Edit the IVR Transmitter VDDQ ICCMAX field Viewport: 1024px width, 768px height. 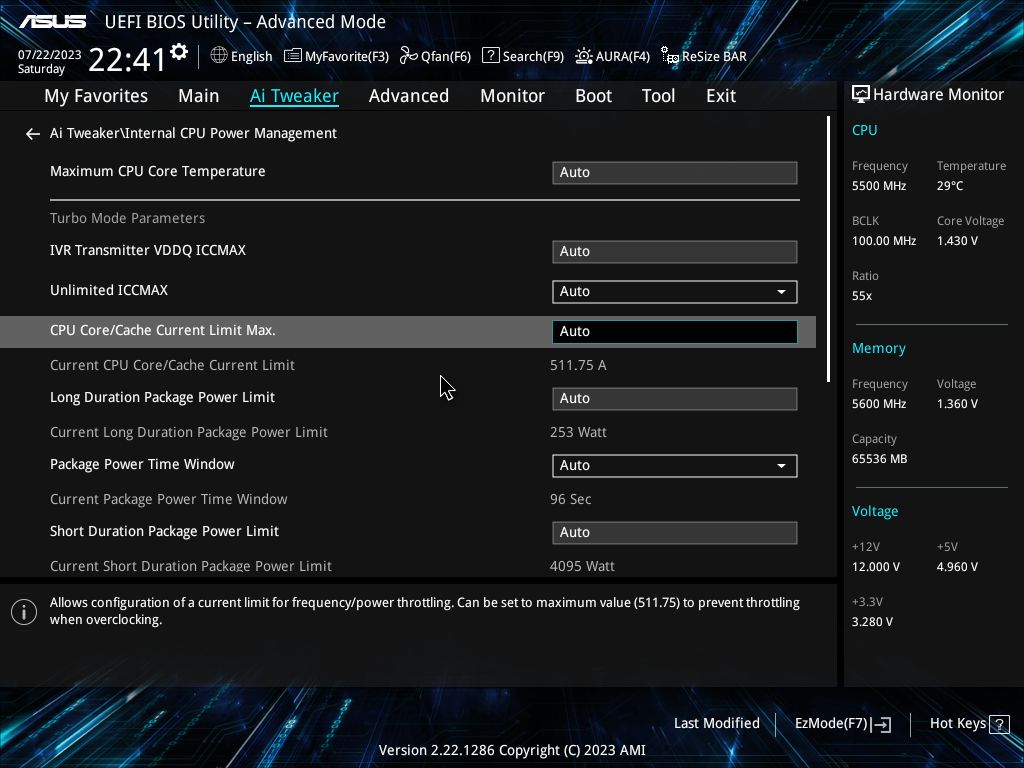[x=675, y=252]
